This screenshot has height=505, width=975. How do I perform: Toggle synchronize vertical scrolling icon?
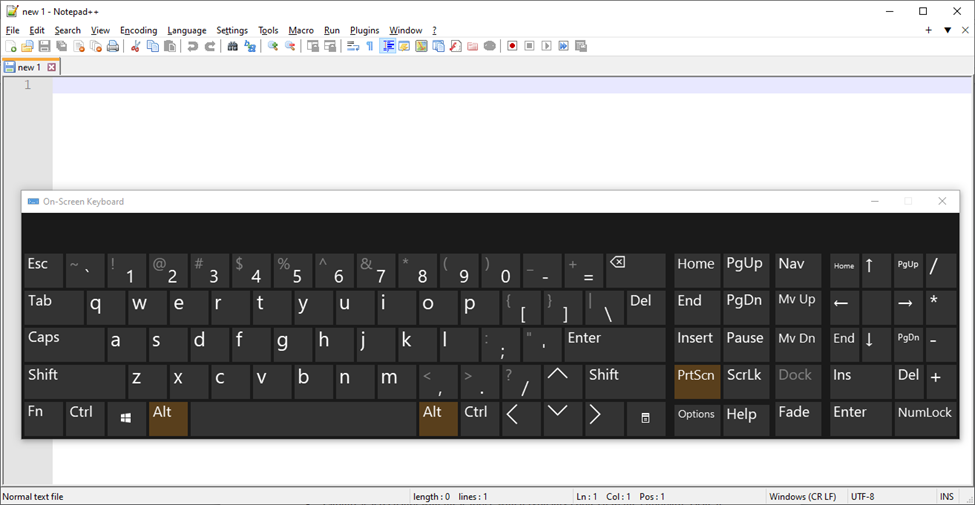click(313, 46)
